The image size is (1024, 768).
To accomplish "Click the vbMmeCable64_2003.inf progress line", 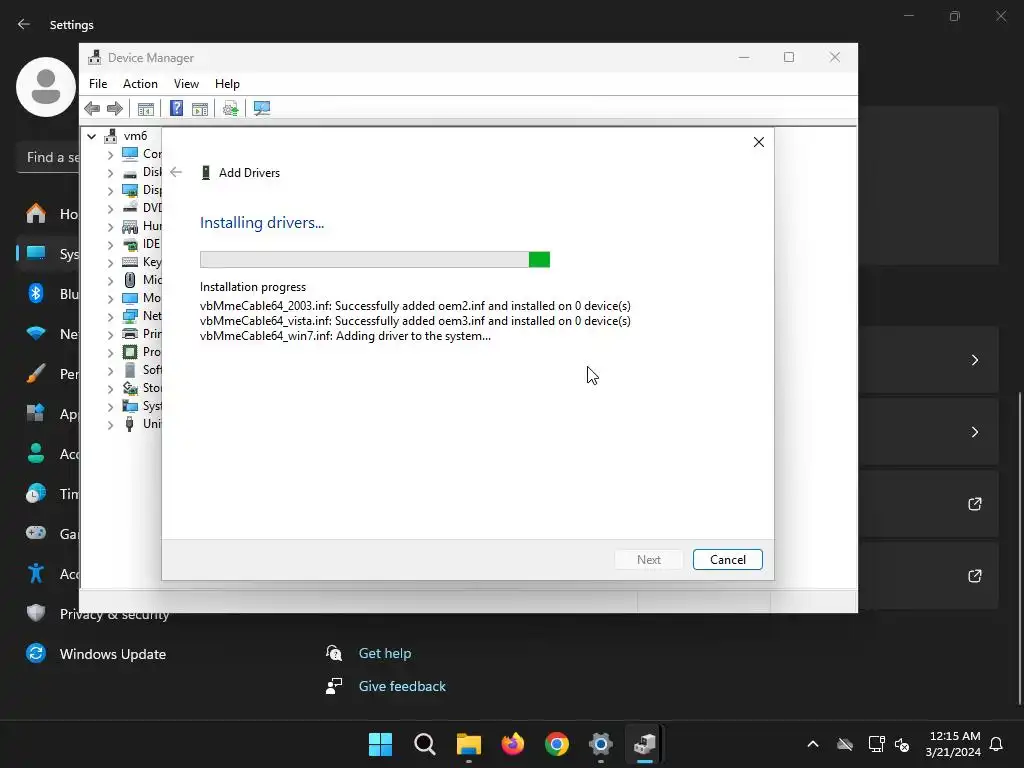I will 415,306.
